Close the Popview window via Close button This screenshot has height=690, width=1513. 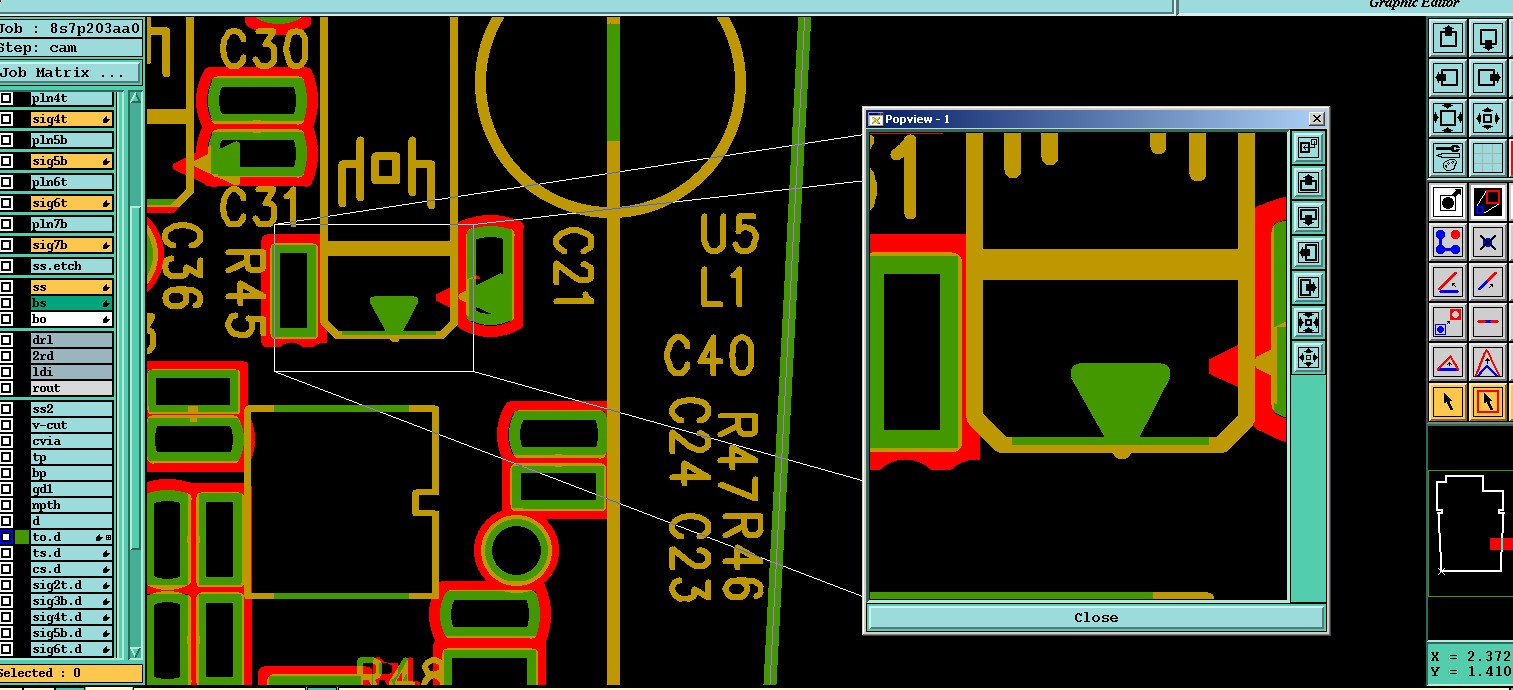pos(1096,617)
